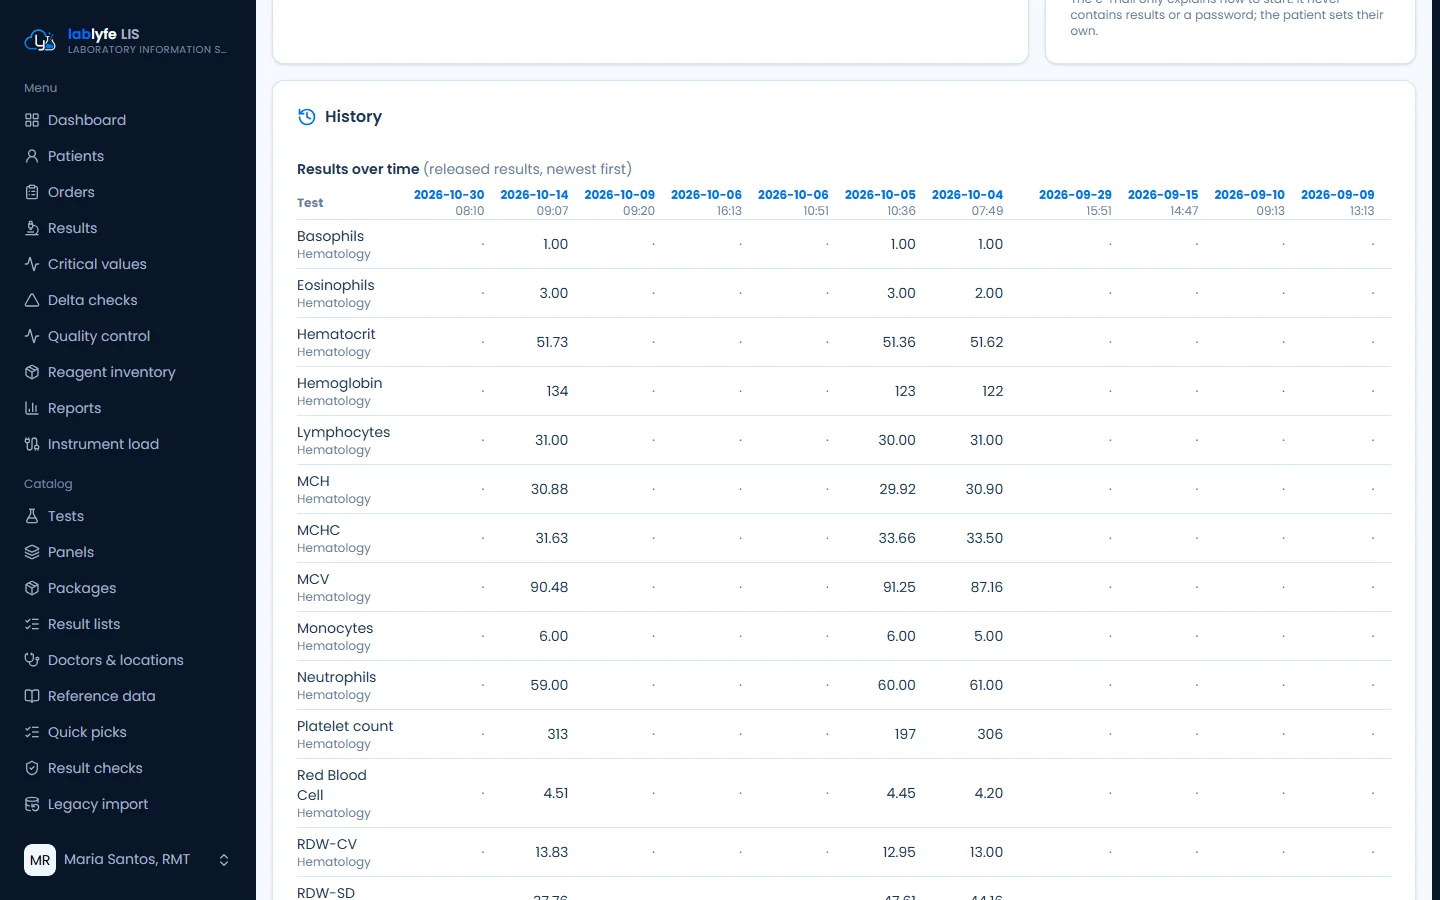Image resolution: width=1440 pixels, height=900 pixels.
Task: Click the MR user avatar
Action: [40, 860]
